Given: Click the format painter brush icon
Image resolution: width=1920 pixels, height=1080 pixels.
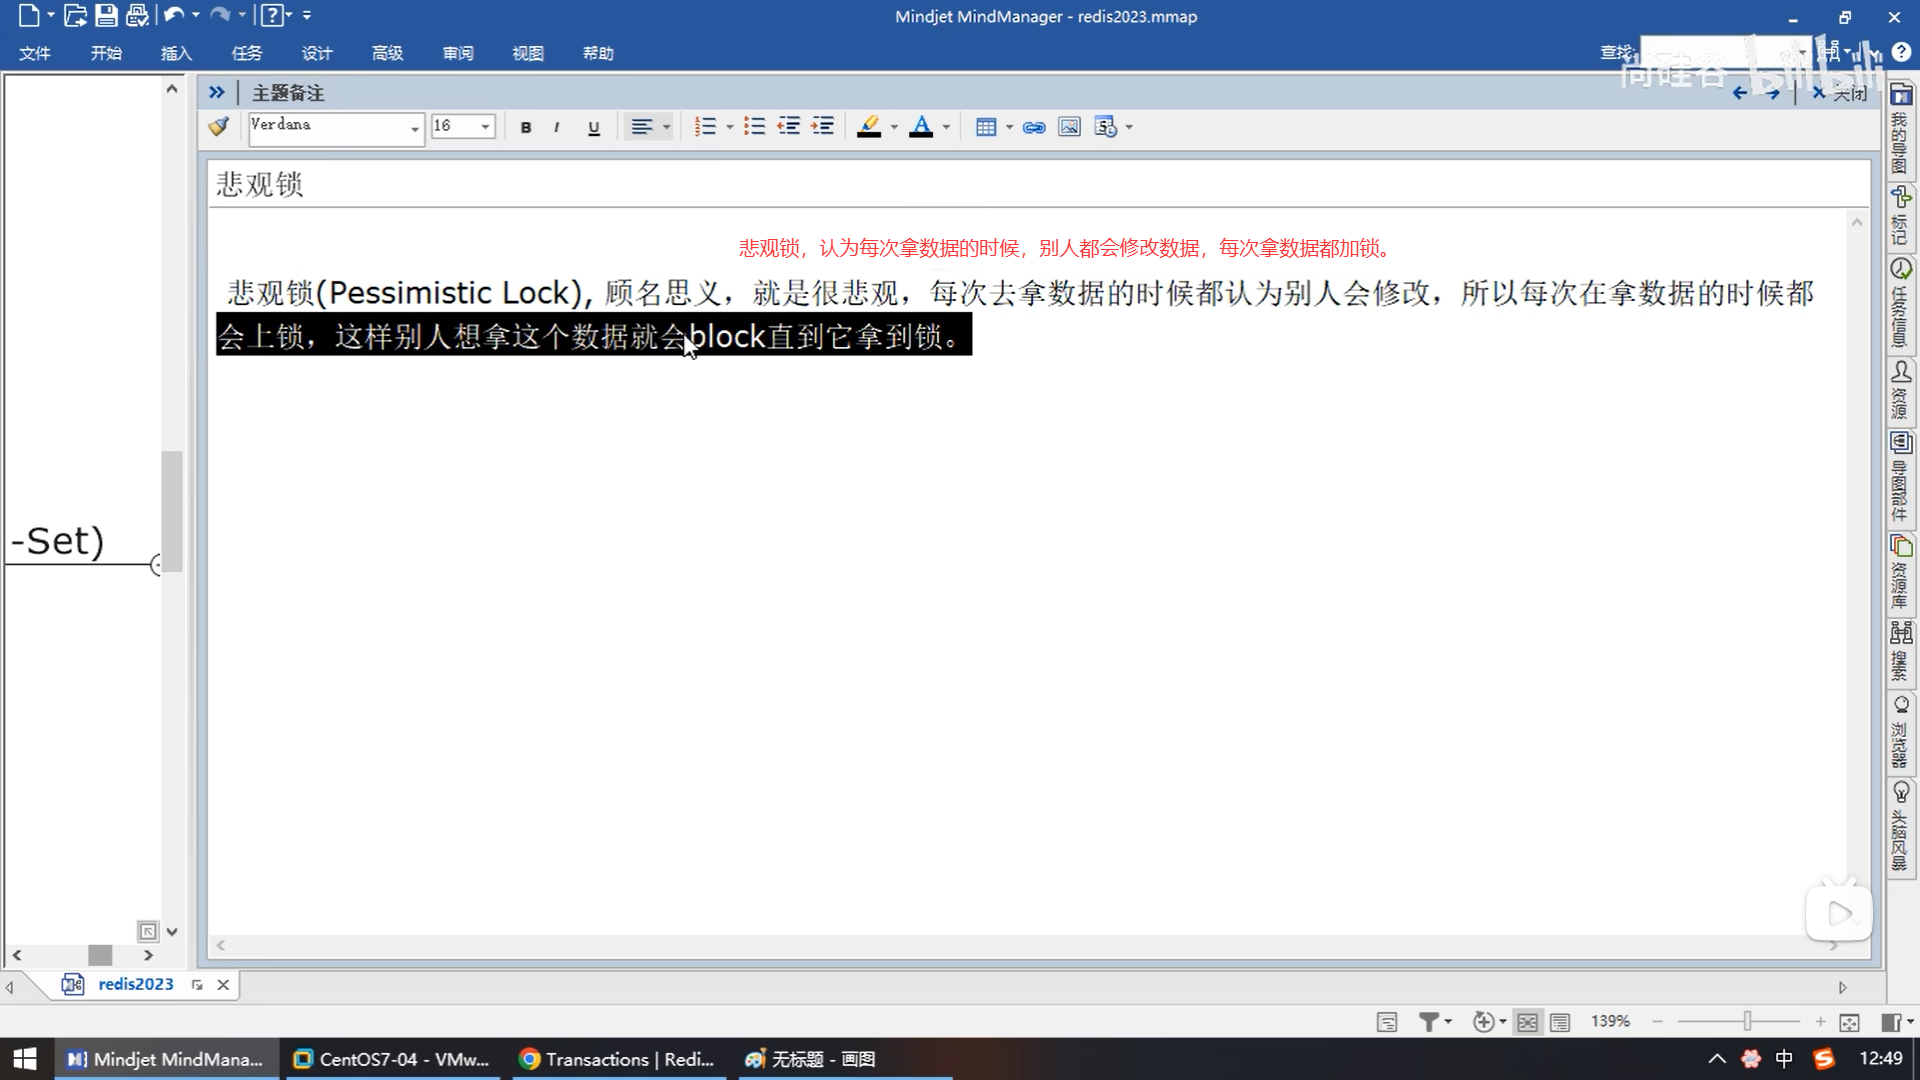Looking at the screenshot, I should coord(218,127).
